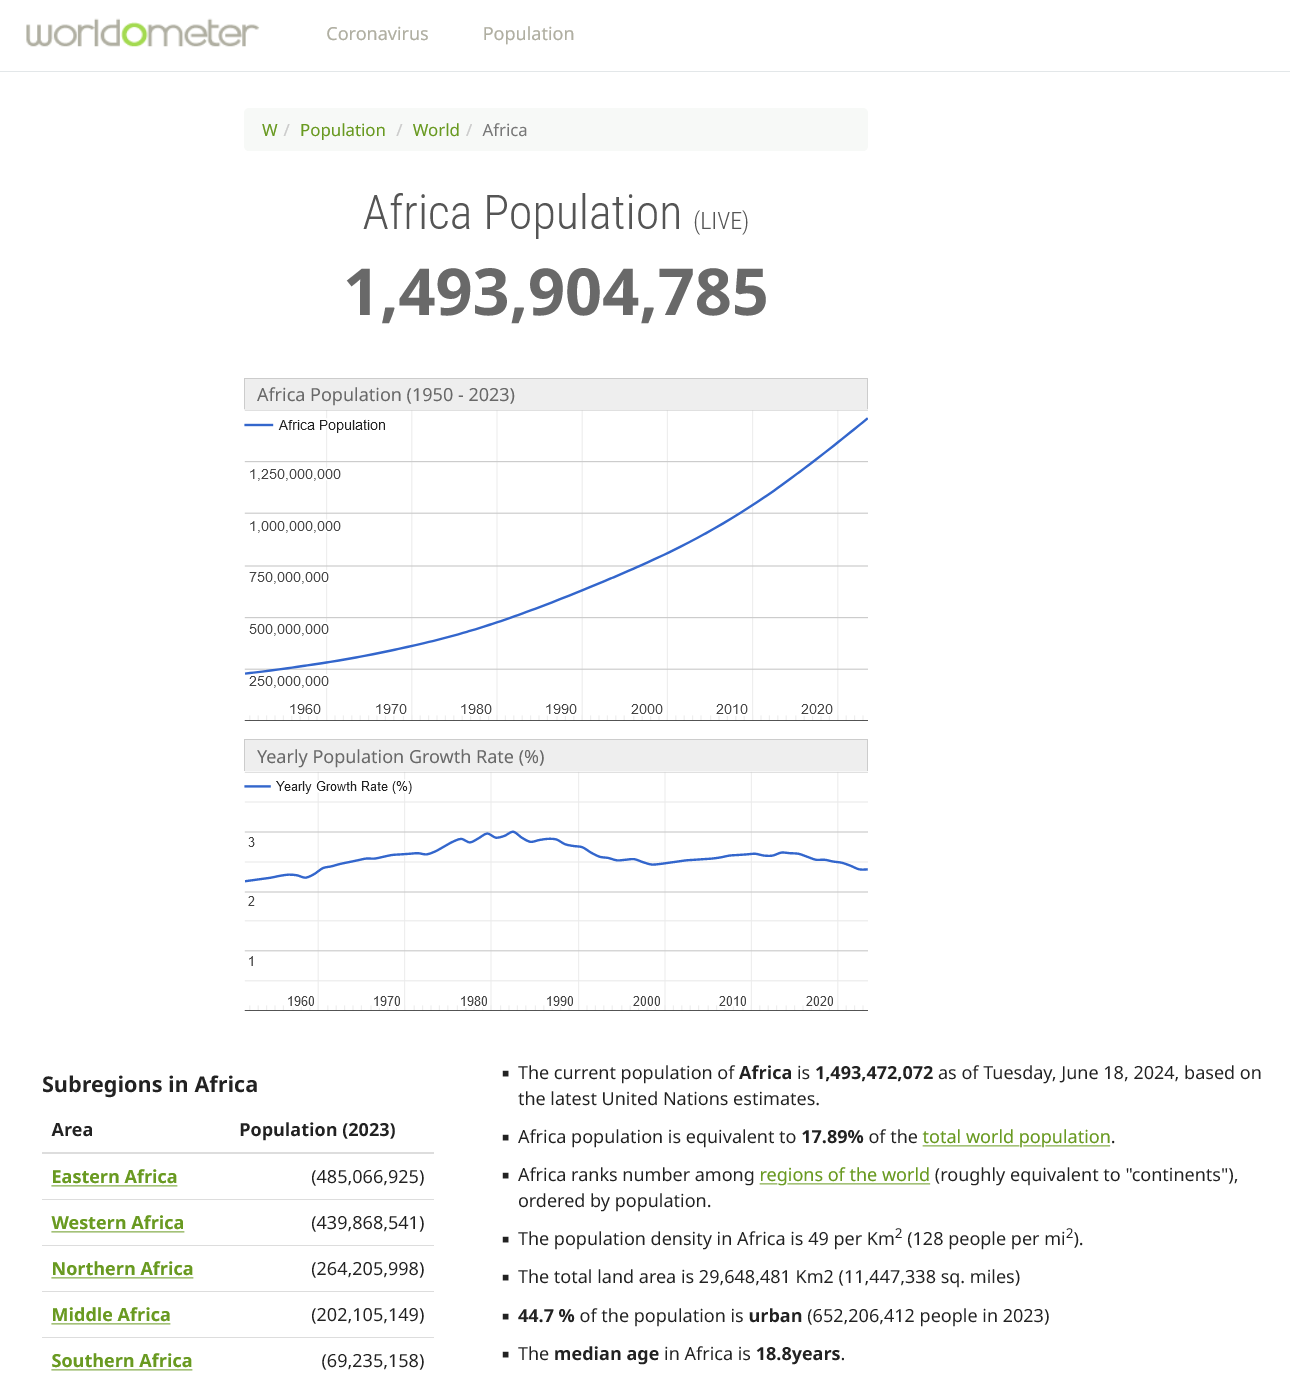Click the Africa breadcrumb text

pyautogui.click(x=504, y=130)
